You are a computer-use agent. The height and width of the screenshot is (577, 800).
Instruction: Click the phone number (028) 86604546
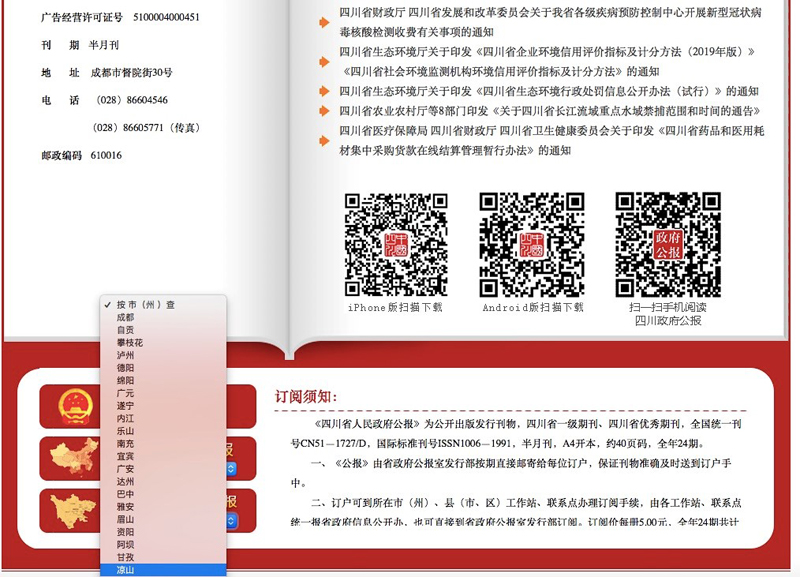132,100
